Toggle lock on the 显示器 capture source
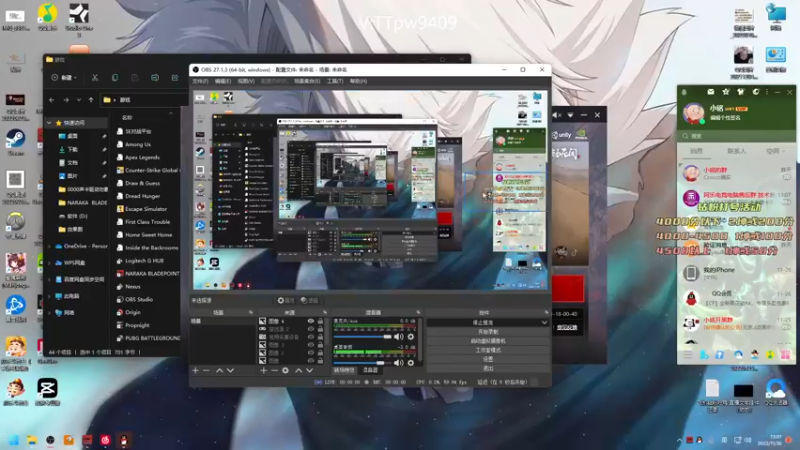The image size is (800, 450). 320,329
